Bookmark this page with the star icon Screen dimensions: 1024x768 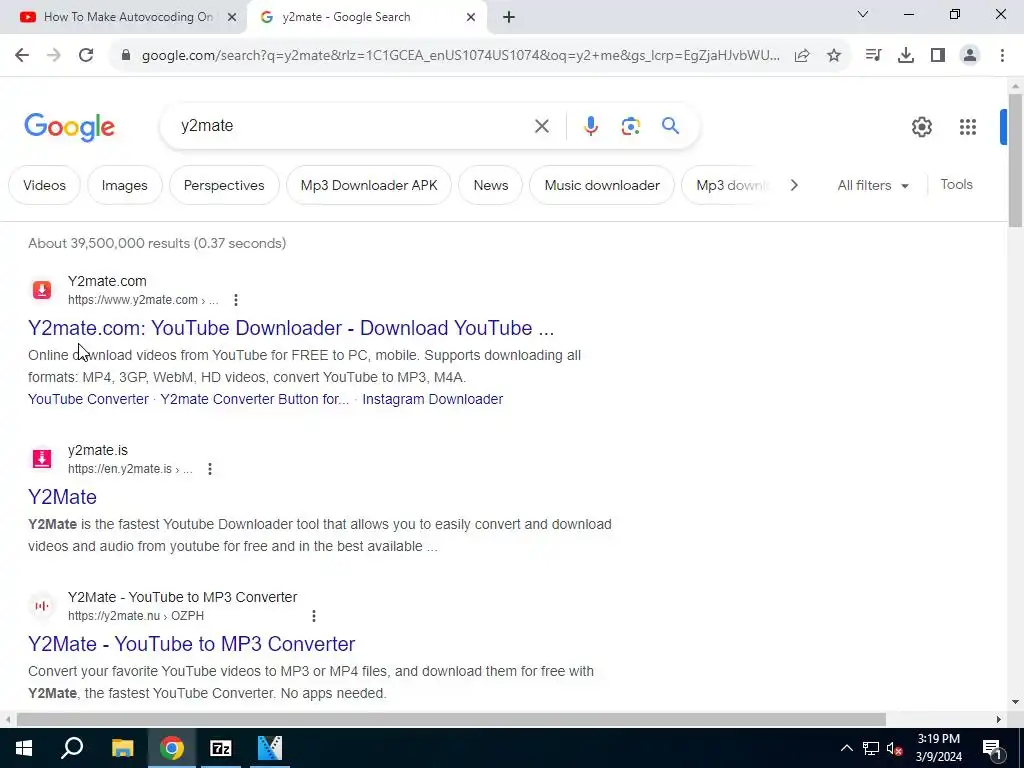[834, 56]
